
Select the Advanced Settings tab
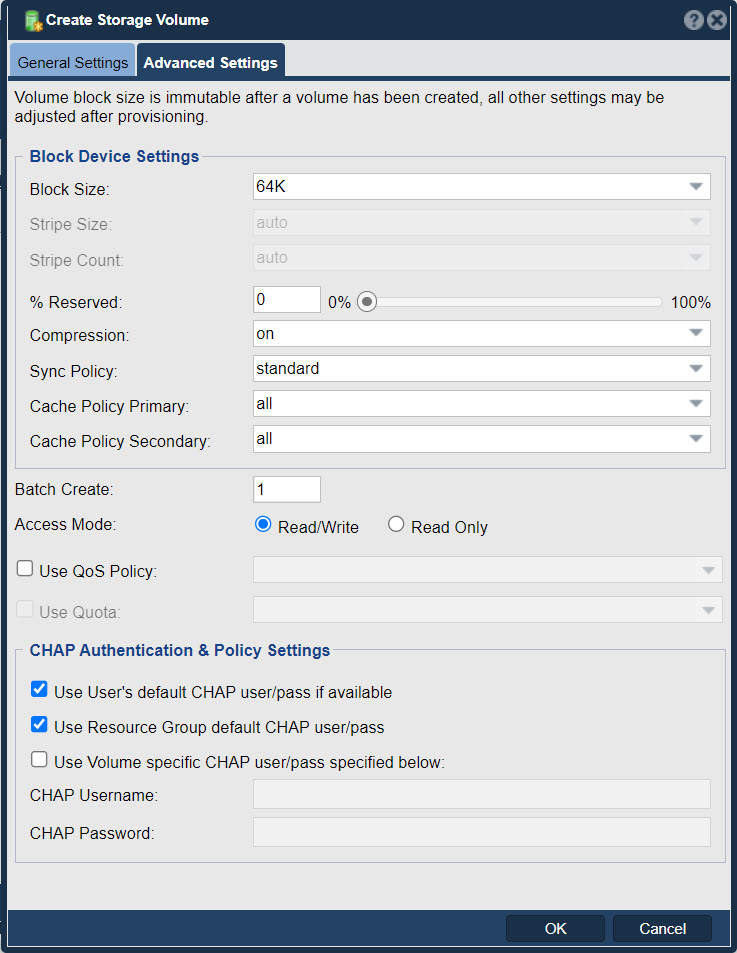tap(210, 63)
